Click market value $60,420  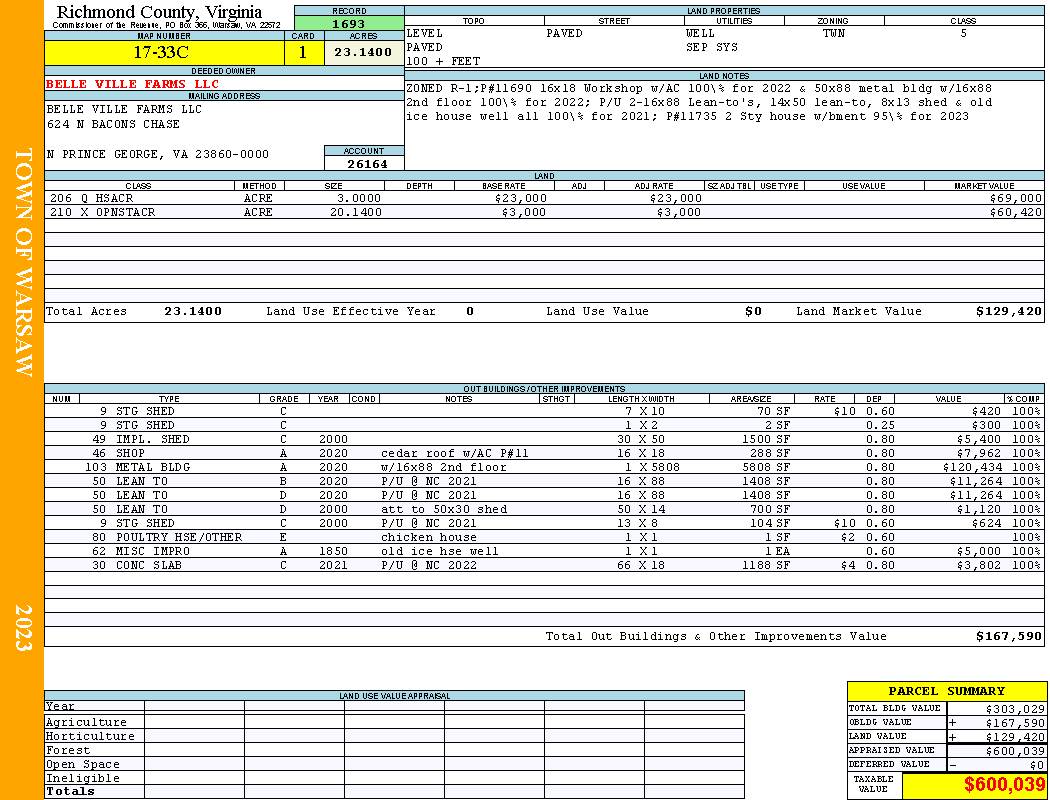(x=1015, y=212)
